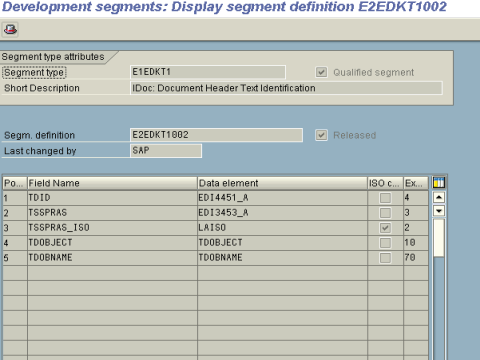The height and width of the screenshot is (360, 480).
Task: Click the Segment type field E1EDKT1
Action: coord(208,72)
